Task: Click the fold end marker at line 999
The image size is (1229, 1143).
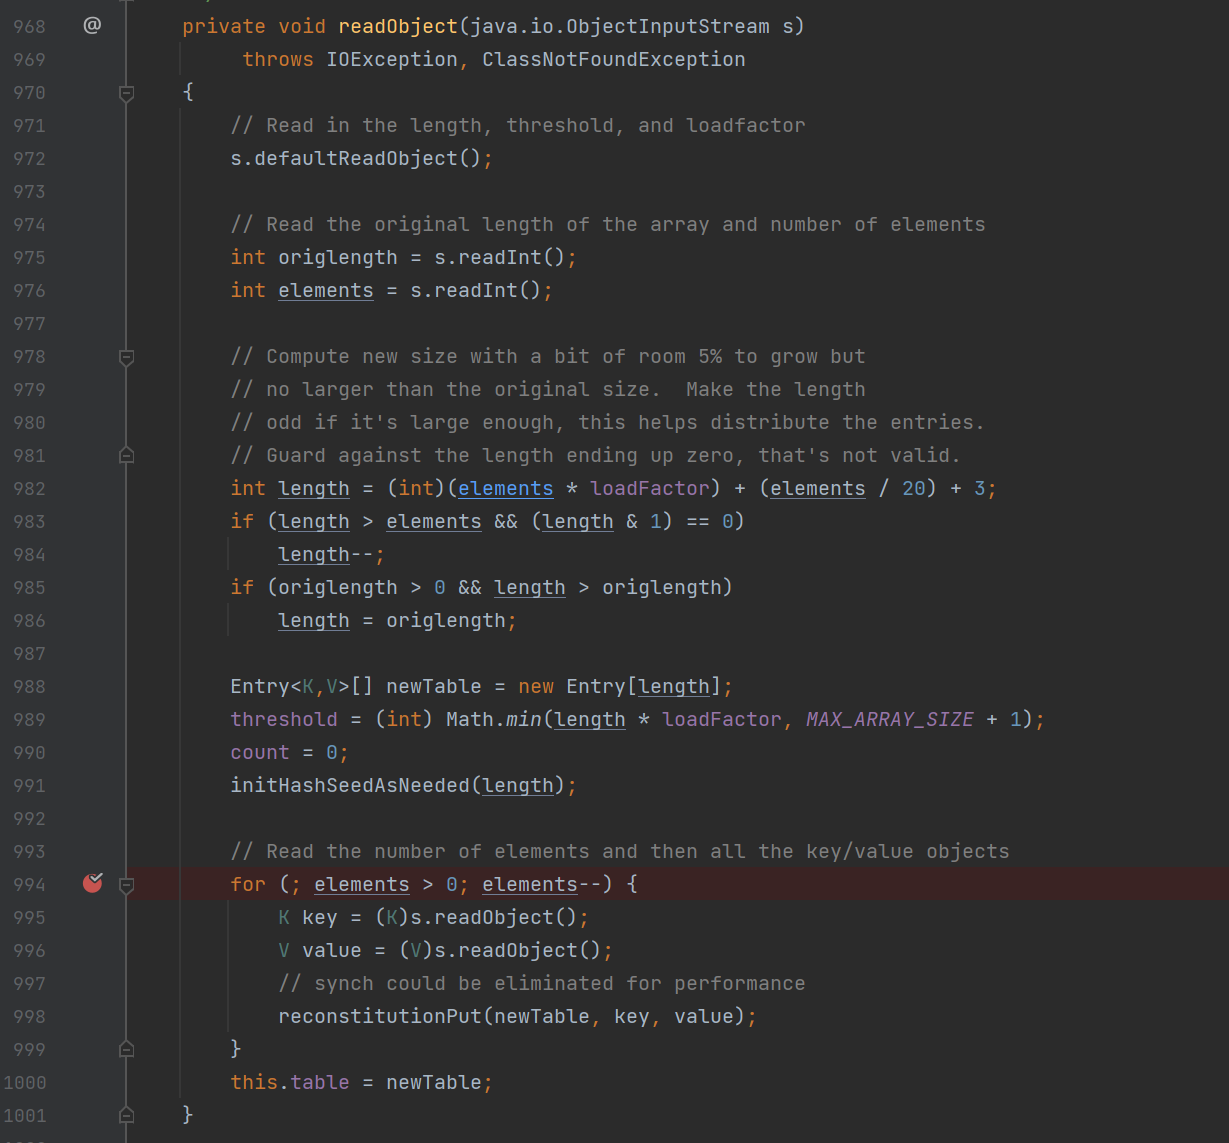Action: point(127,1049)
